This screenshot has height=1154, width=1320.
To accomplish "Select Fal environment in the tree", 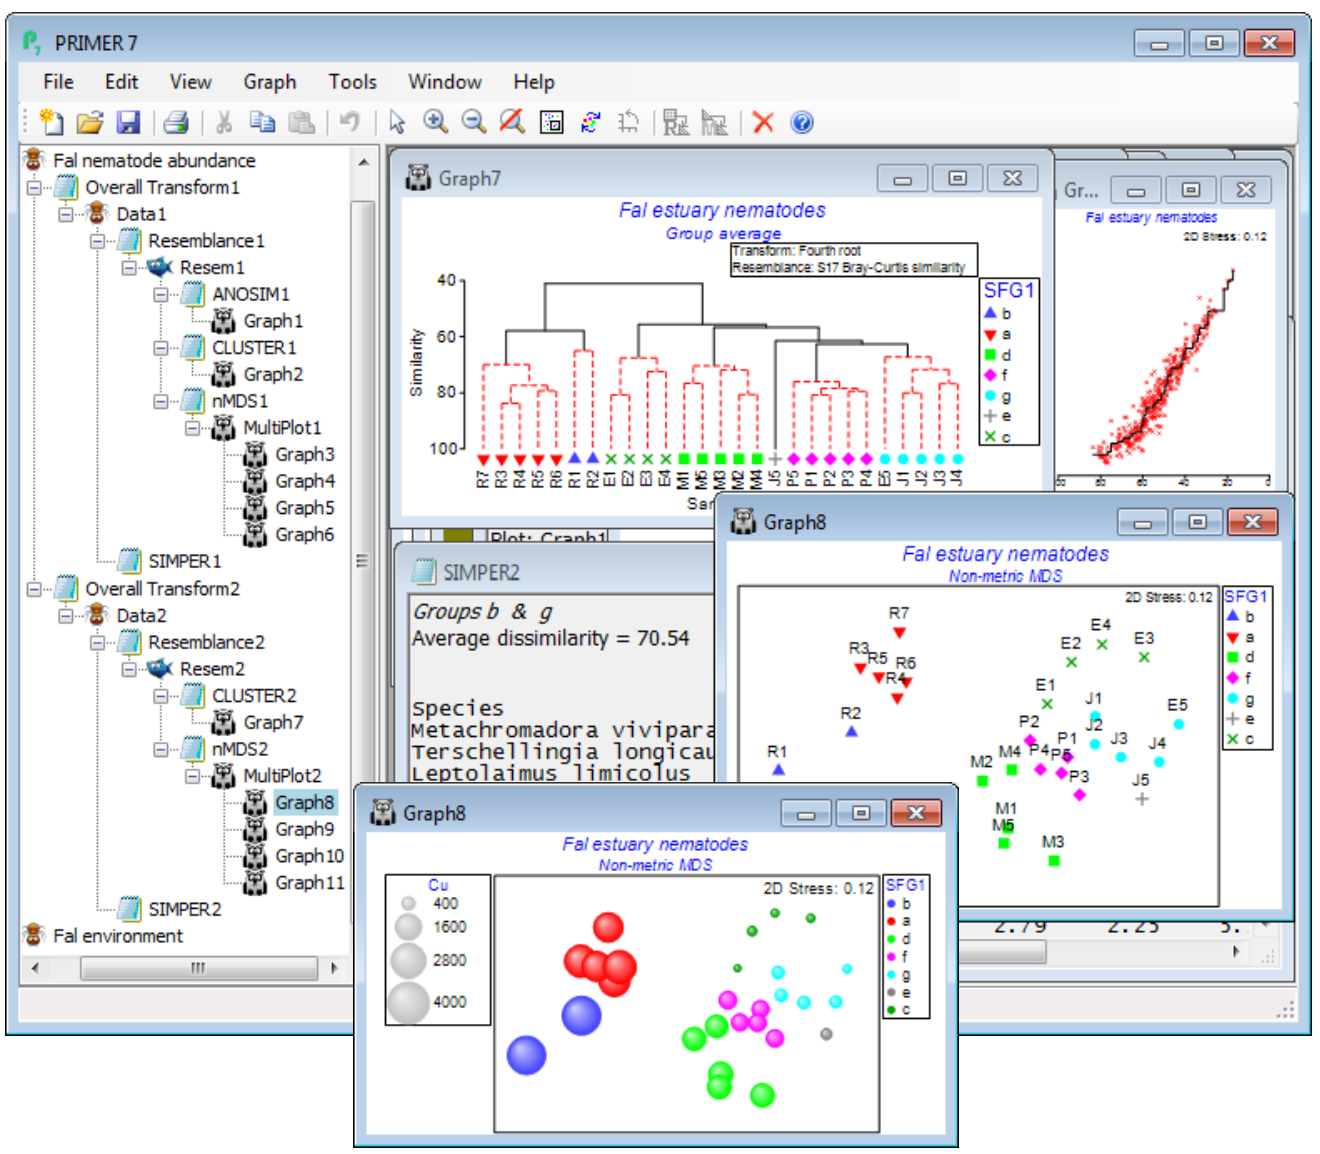I will pyautogui.click(x=118, y=936).
